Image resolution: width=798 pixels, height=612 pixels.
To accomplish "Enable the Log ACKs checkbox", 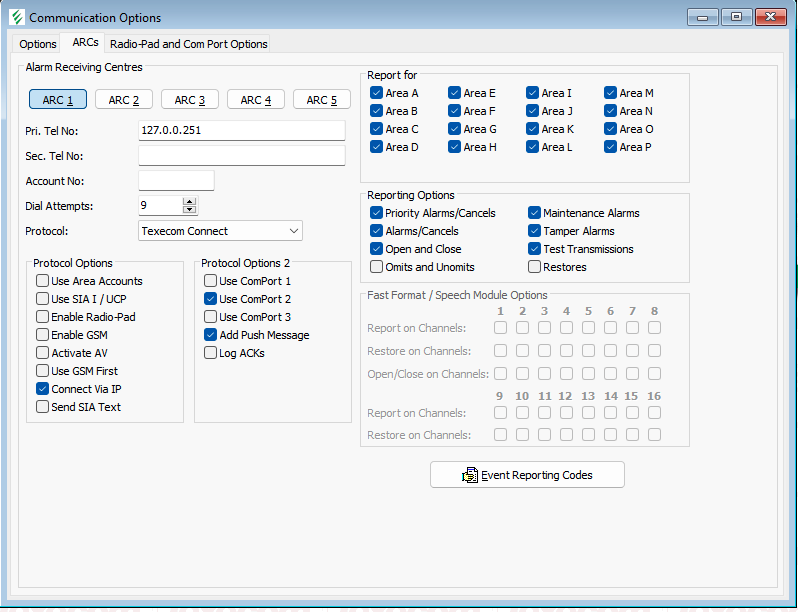I will click(x=211, y=353).
